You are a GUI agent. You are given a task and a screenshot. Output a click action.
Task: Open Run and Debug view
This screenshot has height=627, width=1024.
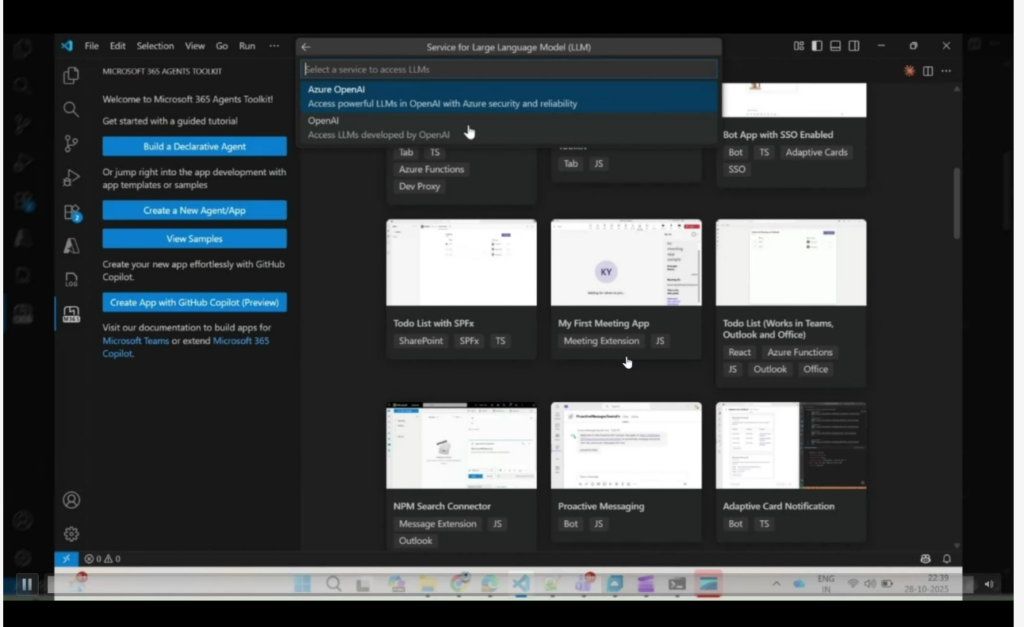(x=71, y=178)
